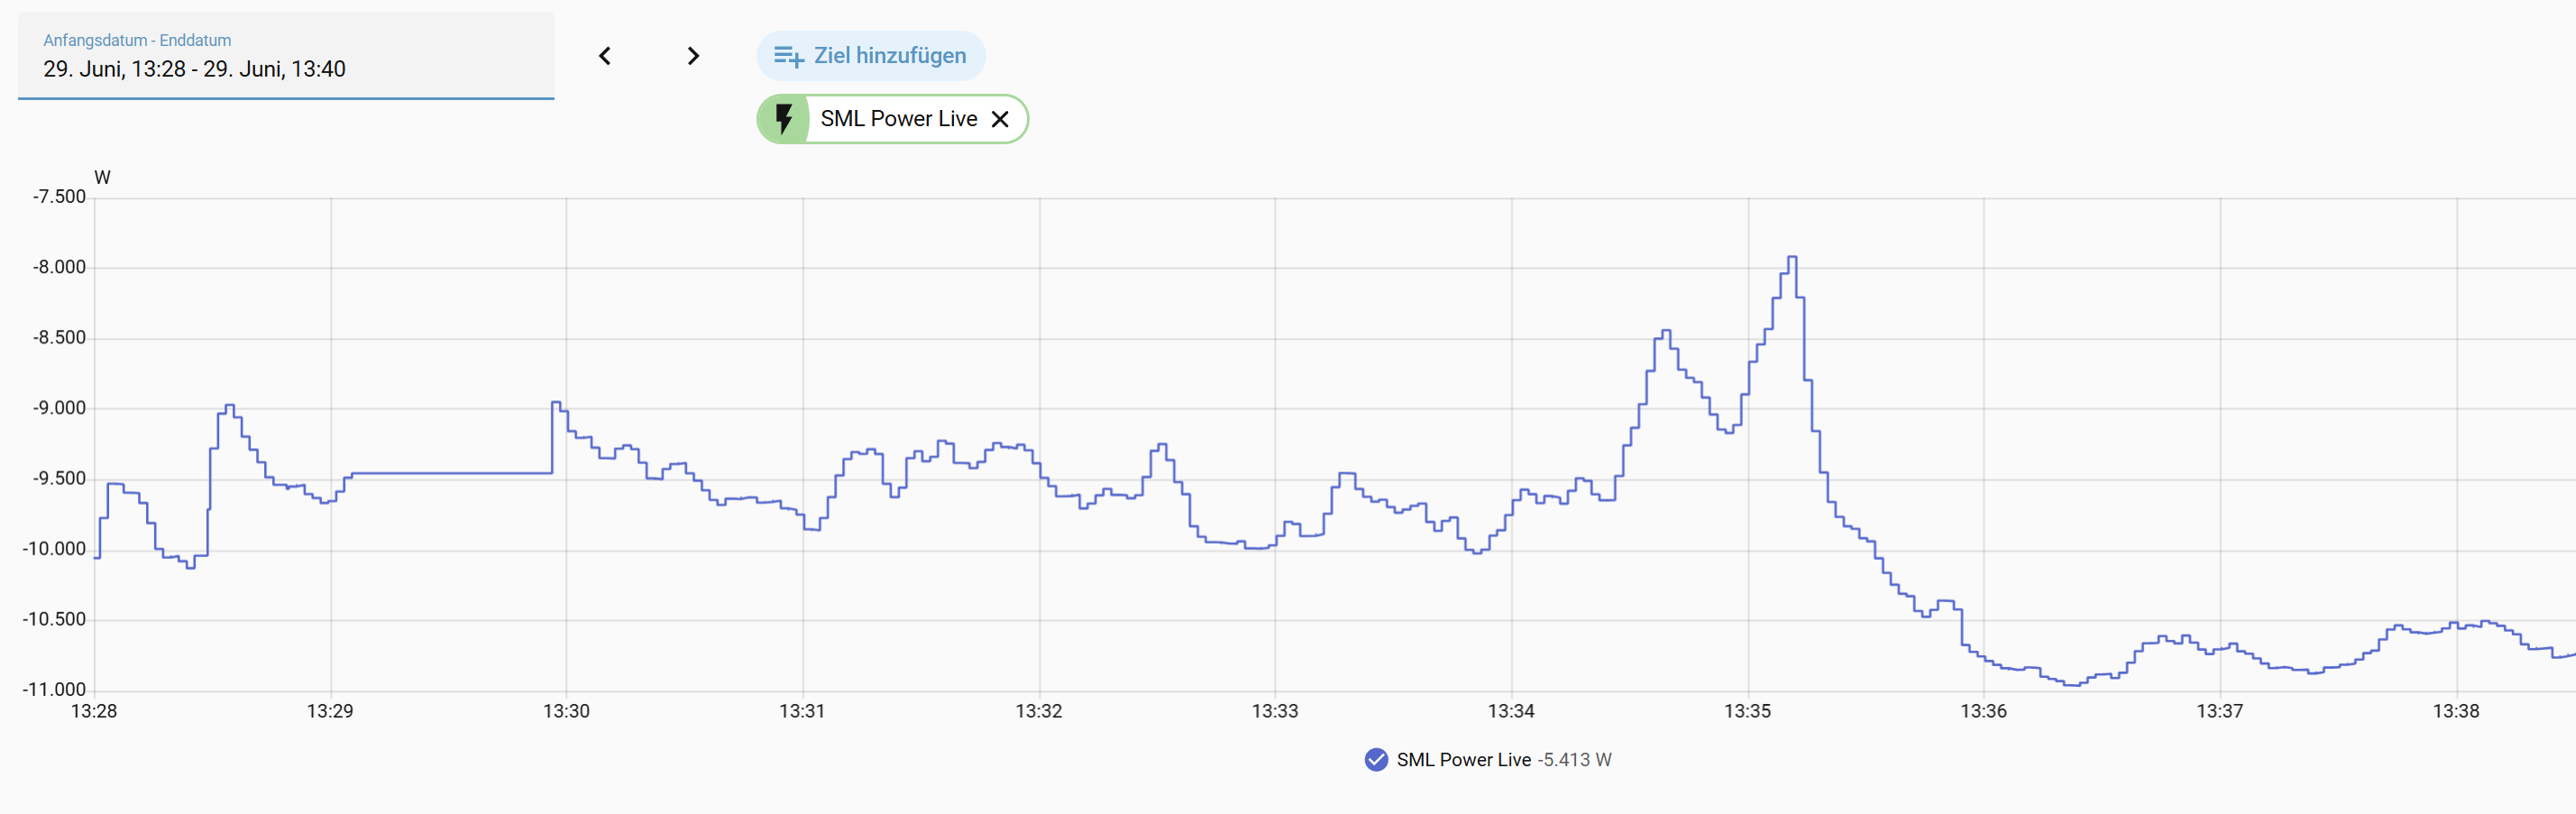
Task: Click the lightning bolt entity icon
Action: pos(784,119)
